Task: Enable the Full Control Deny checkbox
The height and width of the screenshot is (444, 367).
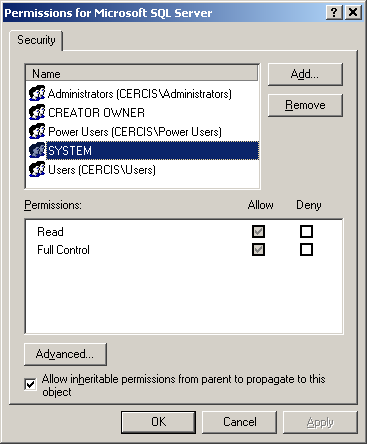Action: pyautogui.click(x=306, y=249)
